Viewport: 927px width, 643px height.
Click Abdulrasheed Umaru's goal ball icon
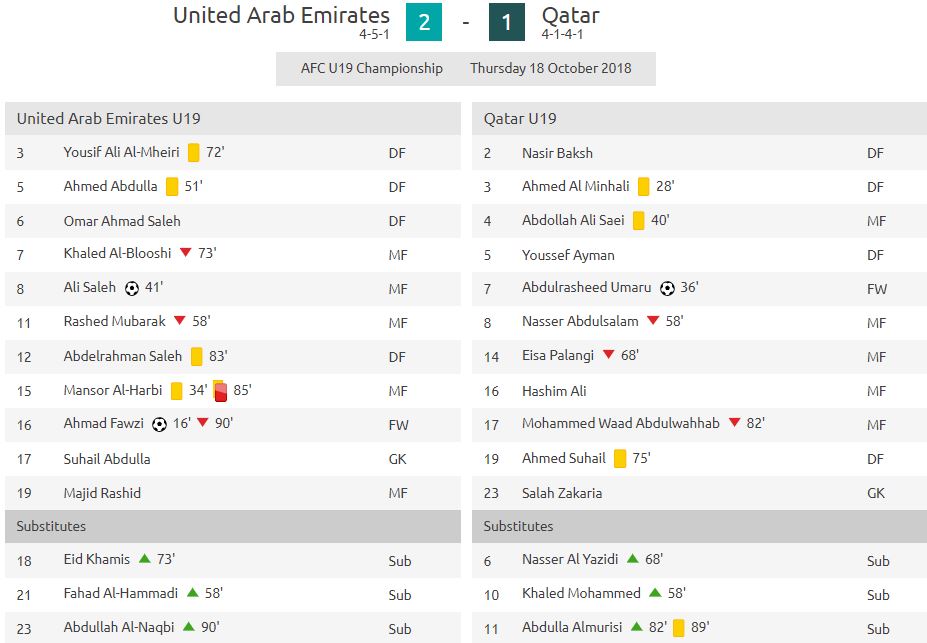667,288
